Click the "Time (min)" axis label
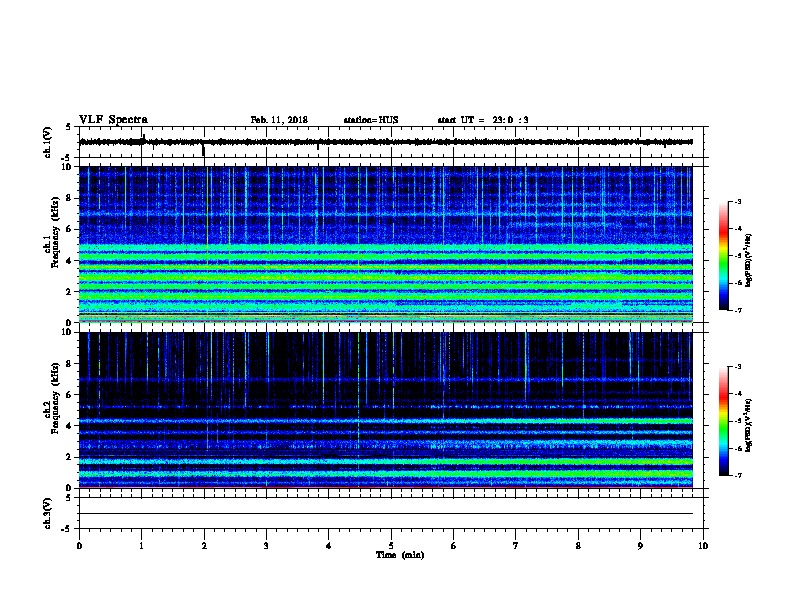The image size is (792, 612). [400, 555]
